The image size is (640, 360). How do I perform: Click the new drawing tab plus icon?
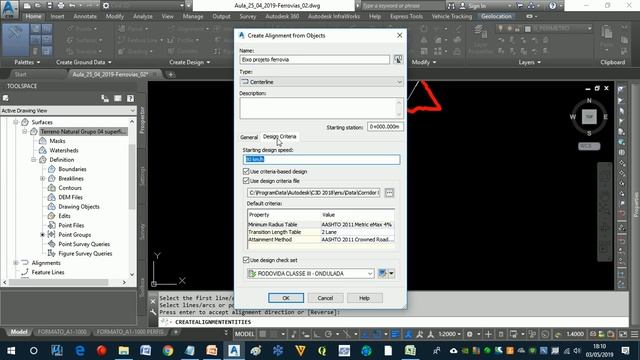[x=171, y=74]
